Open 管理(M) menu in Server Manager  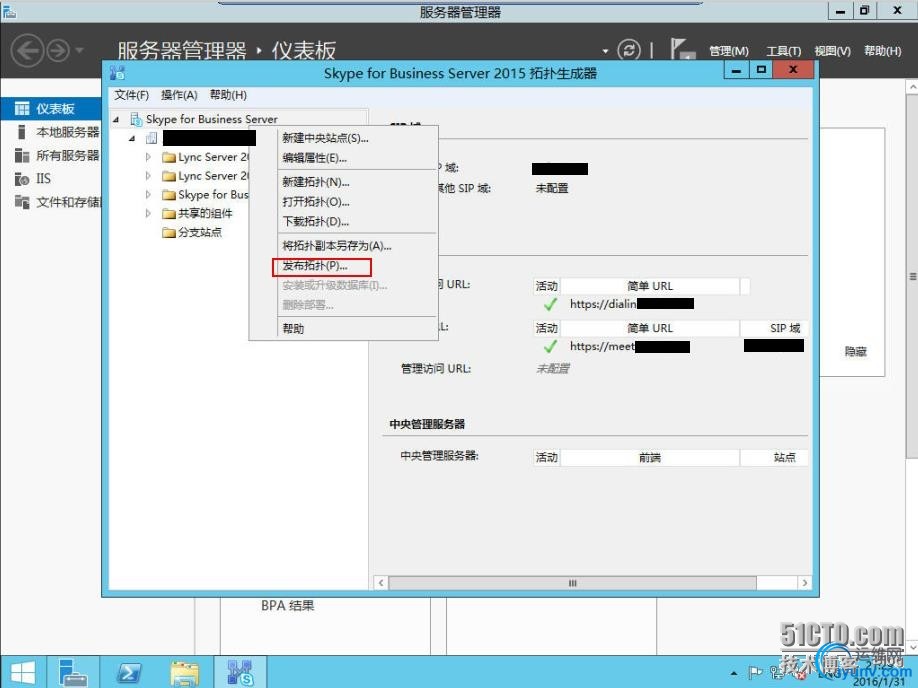coord(729,51)
